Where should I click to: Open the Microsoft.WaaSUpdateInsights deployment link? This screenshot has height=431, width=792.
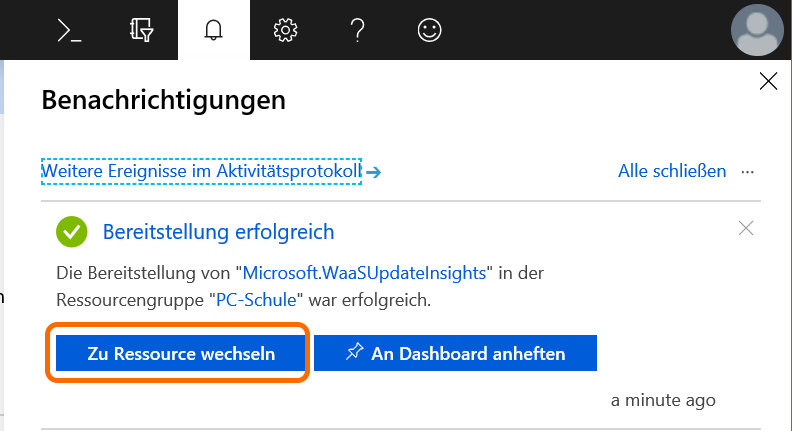pos(365,272)
